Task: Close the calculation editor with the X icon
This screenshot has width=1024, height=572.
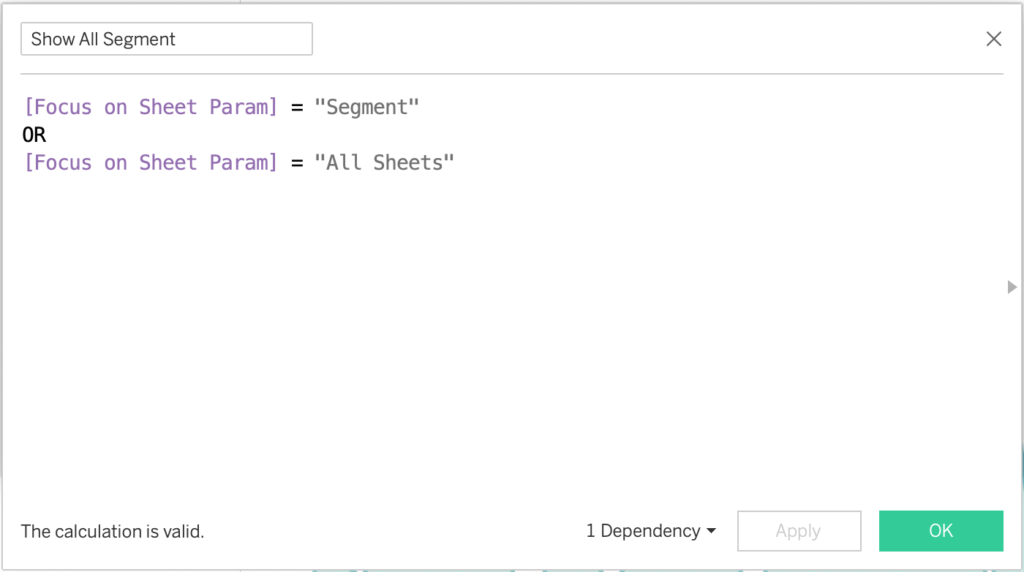Action: pyautogui.click(x=993, y=39)
